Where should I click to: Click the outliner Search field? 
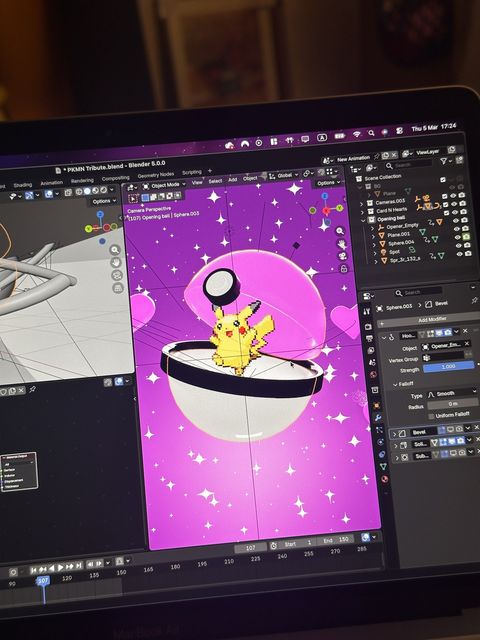coord(408,165)
